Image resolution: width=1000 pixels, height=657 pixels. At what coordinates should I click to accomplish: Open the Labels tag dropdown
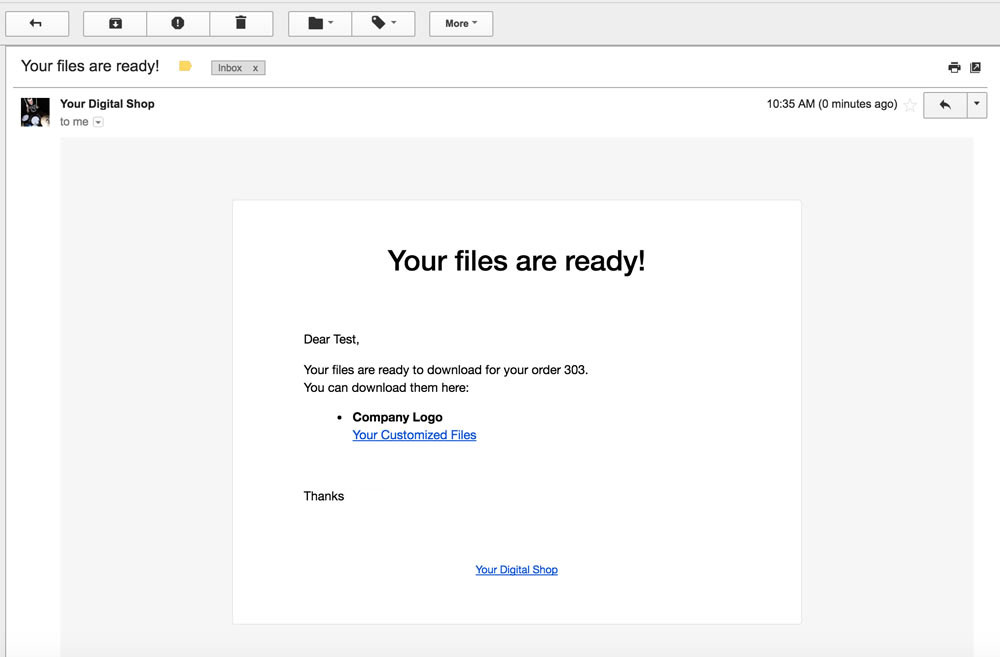(x=383, y=23)
